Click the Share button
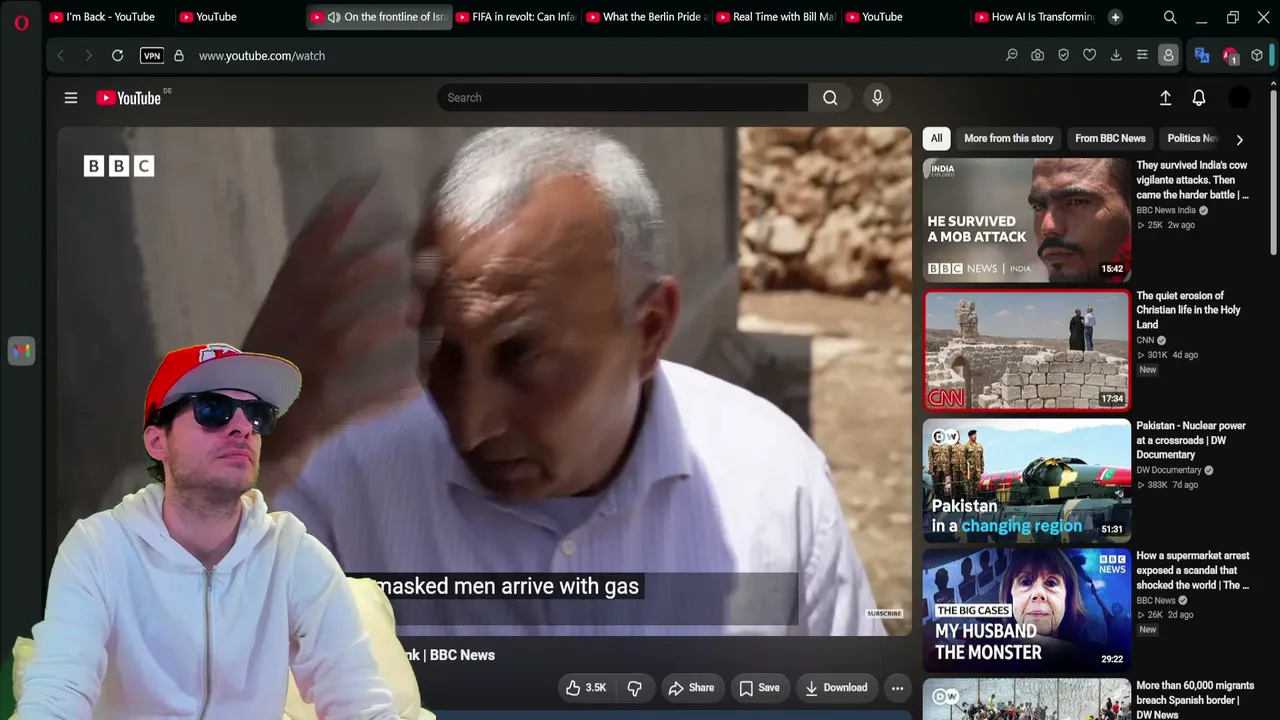Image resolution: width=1280 pixels, height=720 pixels. (x=691, y=688)
